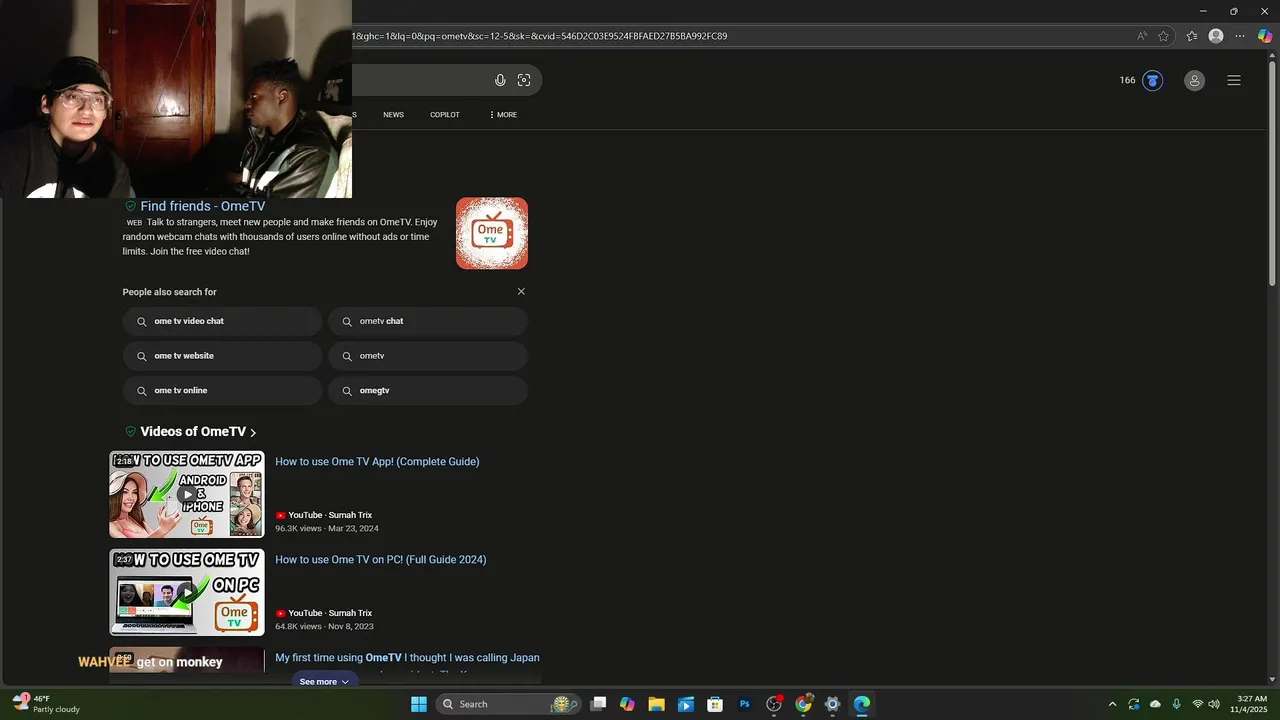Search for ome tv online
Image resolution: width=1280 pixels, height=720 pixels.
(x=222, y=391)
